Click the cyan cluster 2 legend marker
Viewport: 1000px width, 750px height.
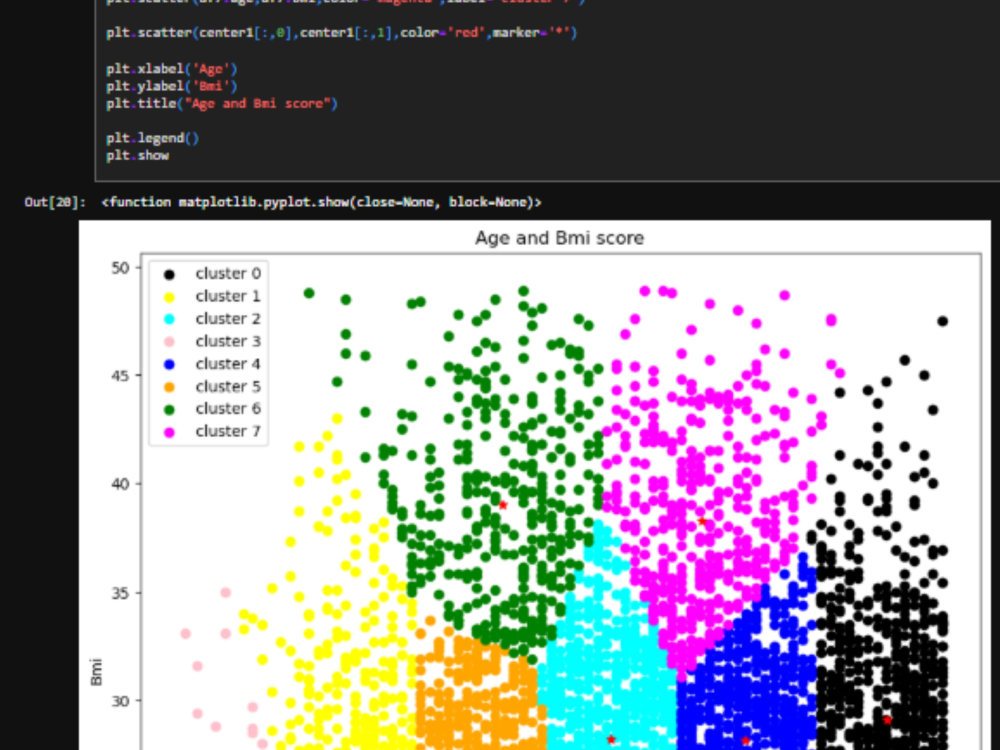(169, 320)
